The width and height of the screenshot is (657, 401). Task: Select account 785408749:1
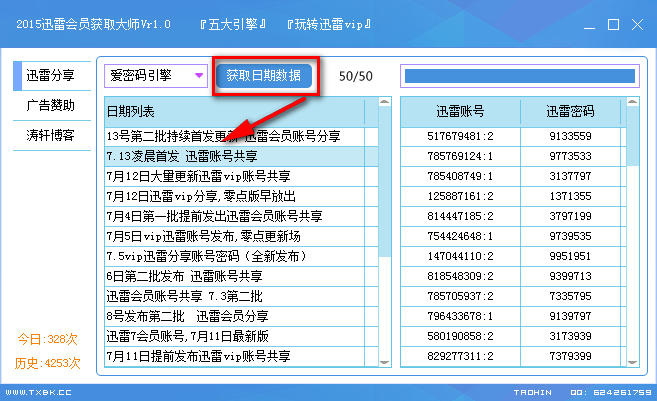[x=460, y=176]
